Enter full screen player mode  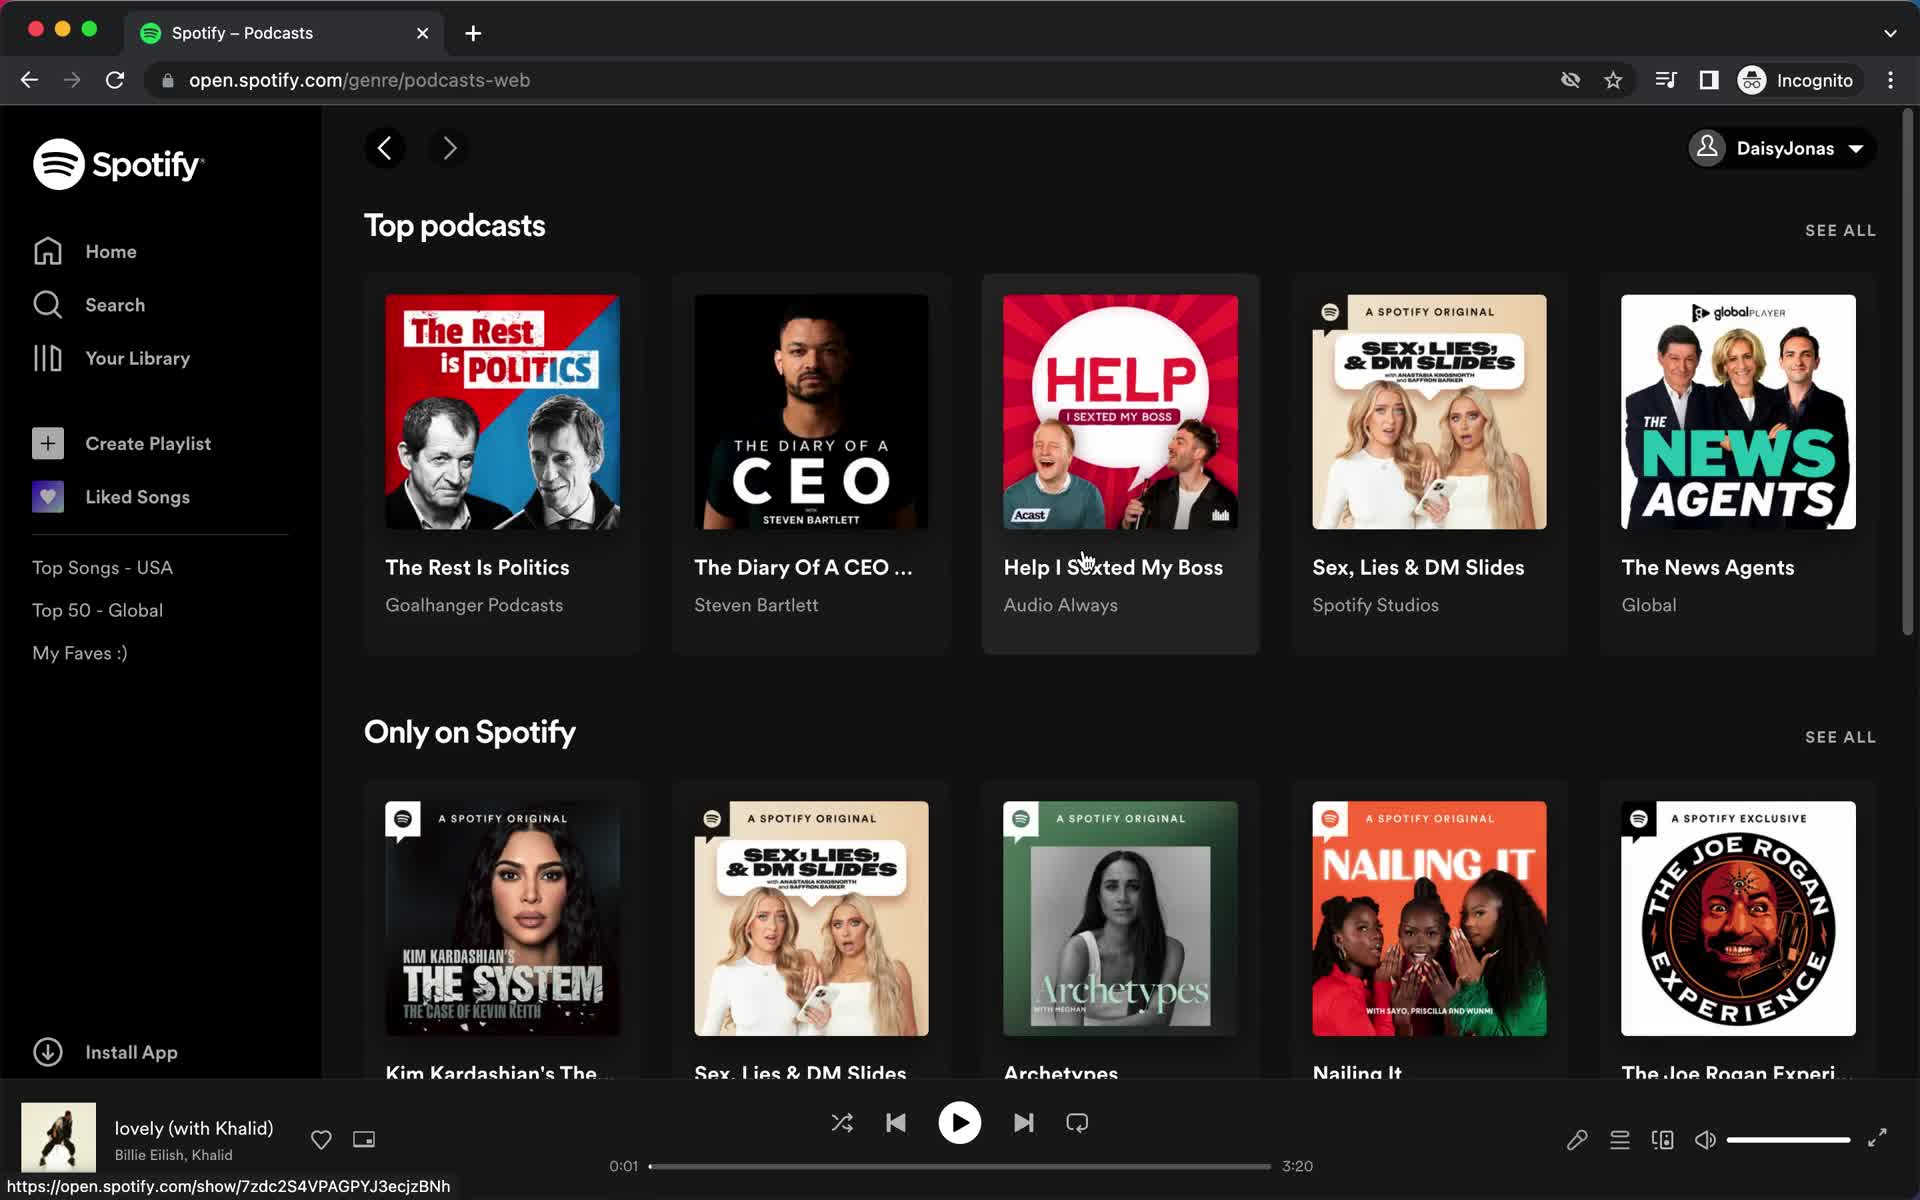[x=1877, y=1138]
